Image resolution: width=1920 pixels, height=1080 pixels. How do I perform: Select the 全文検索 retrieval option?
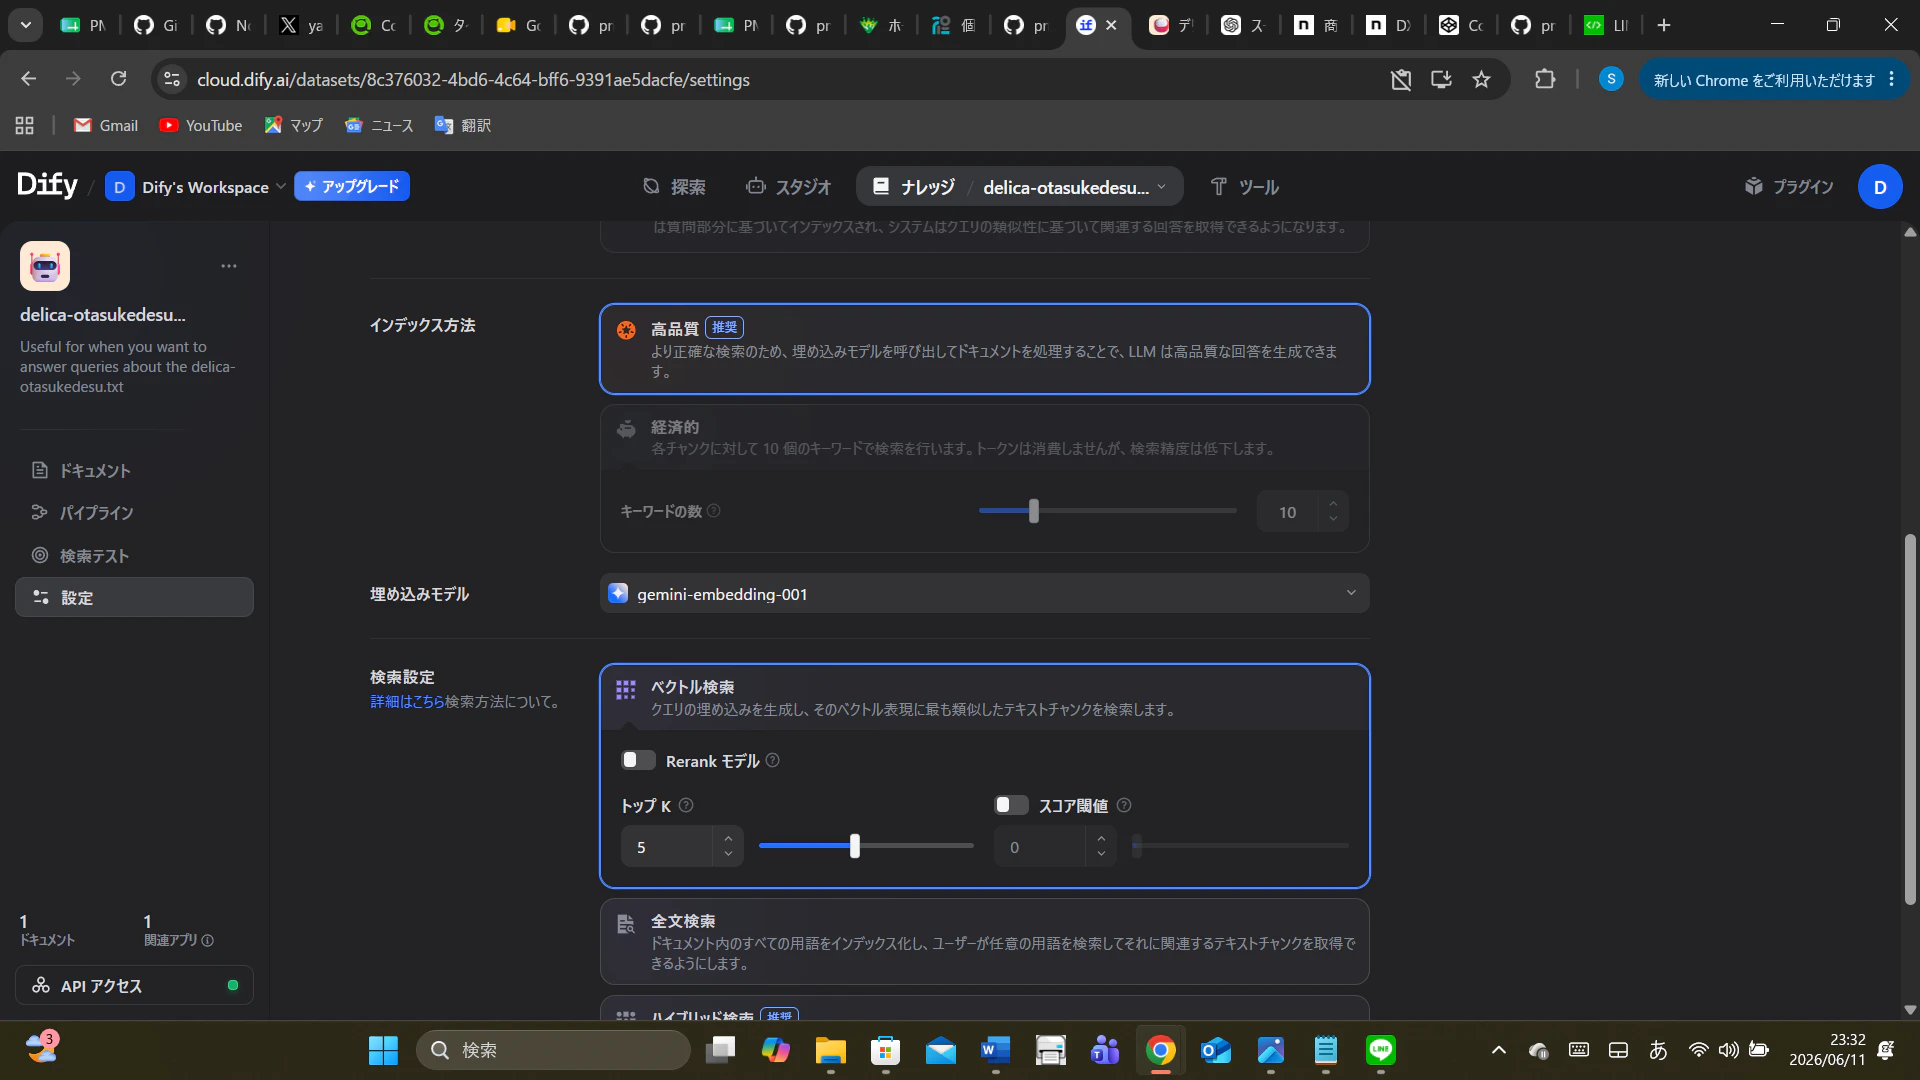[x=984, y=942]
